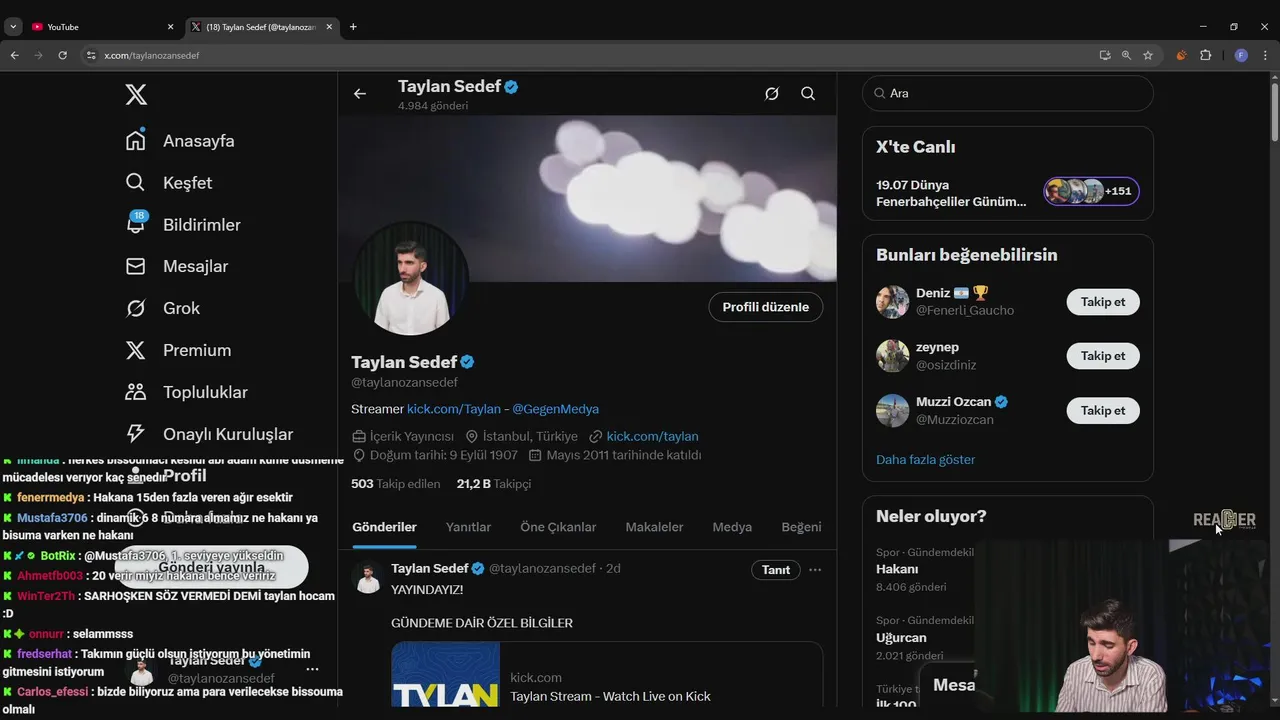This screenshot has width=1280, height=720.
Task: Click site info icon in address bar
Action: 91,55
